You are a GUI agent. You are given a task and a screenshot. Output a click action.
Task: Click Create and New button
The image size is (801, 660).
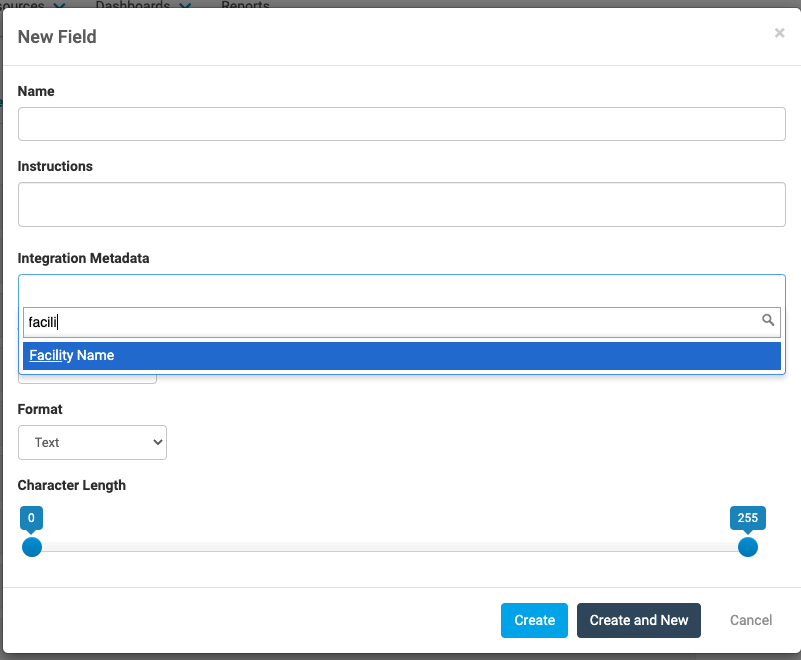639,620
